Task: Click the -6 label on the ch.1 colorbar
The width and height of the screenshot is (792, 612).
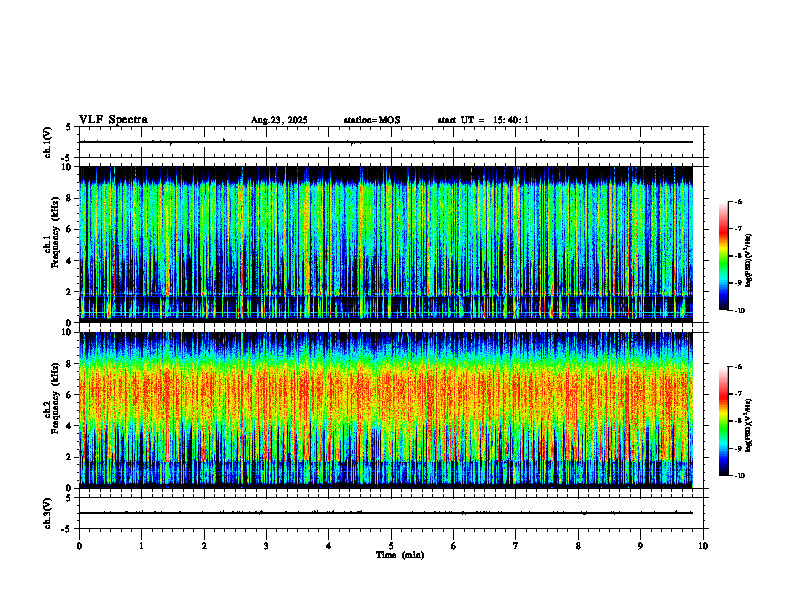Action: [738, 202]
